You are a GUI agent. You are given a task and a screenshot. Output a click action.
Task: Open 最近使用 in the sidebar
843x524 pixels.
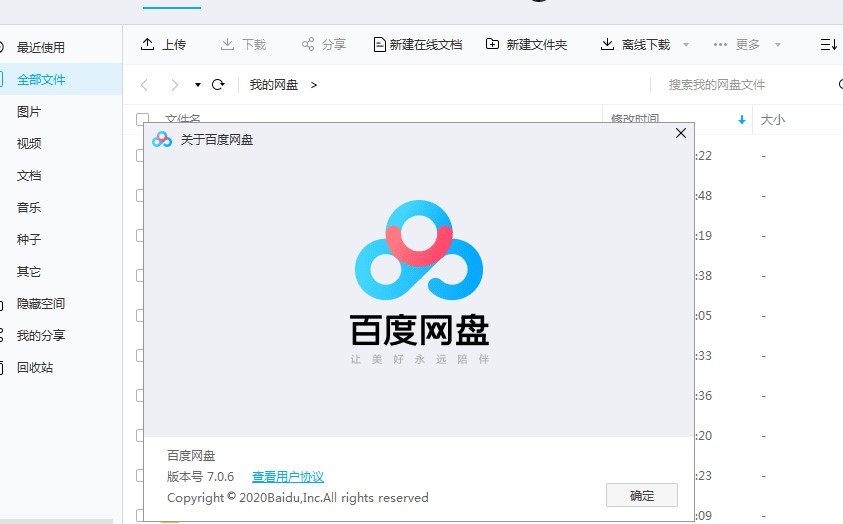click(41, 47)
